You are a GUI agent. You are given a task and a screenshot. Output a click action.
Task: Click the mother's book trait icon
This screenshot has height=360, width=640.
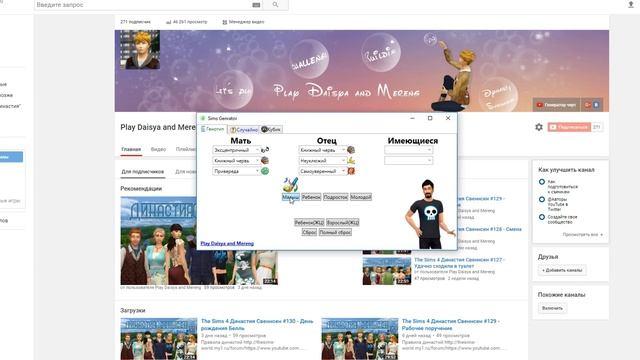tap(265, 160)
